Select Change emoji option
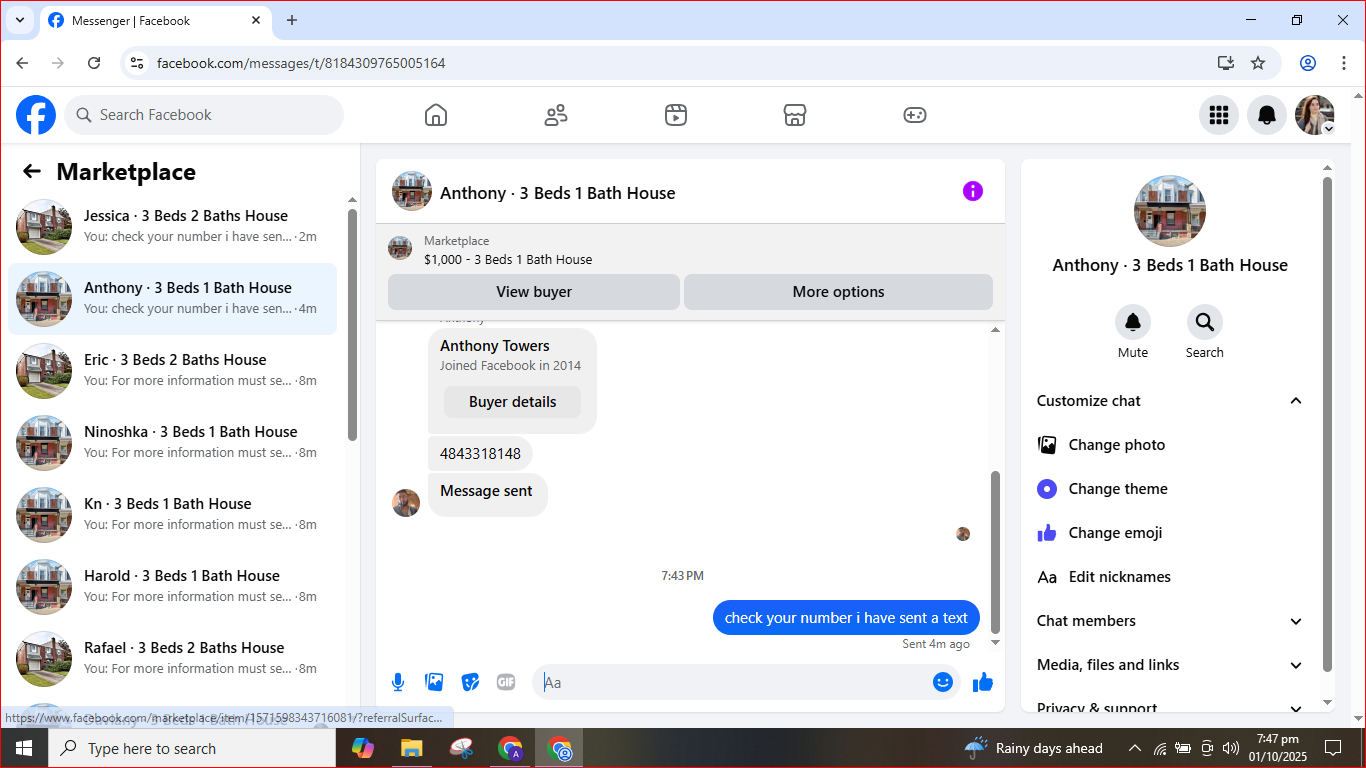Screen dimensions: 1366x768 [x=1170, y=533]
